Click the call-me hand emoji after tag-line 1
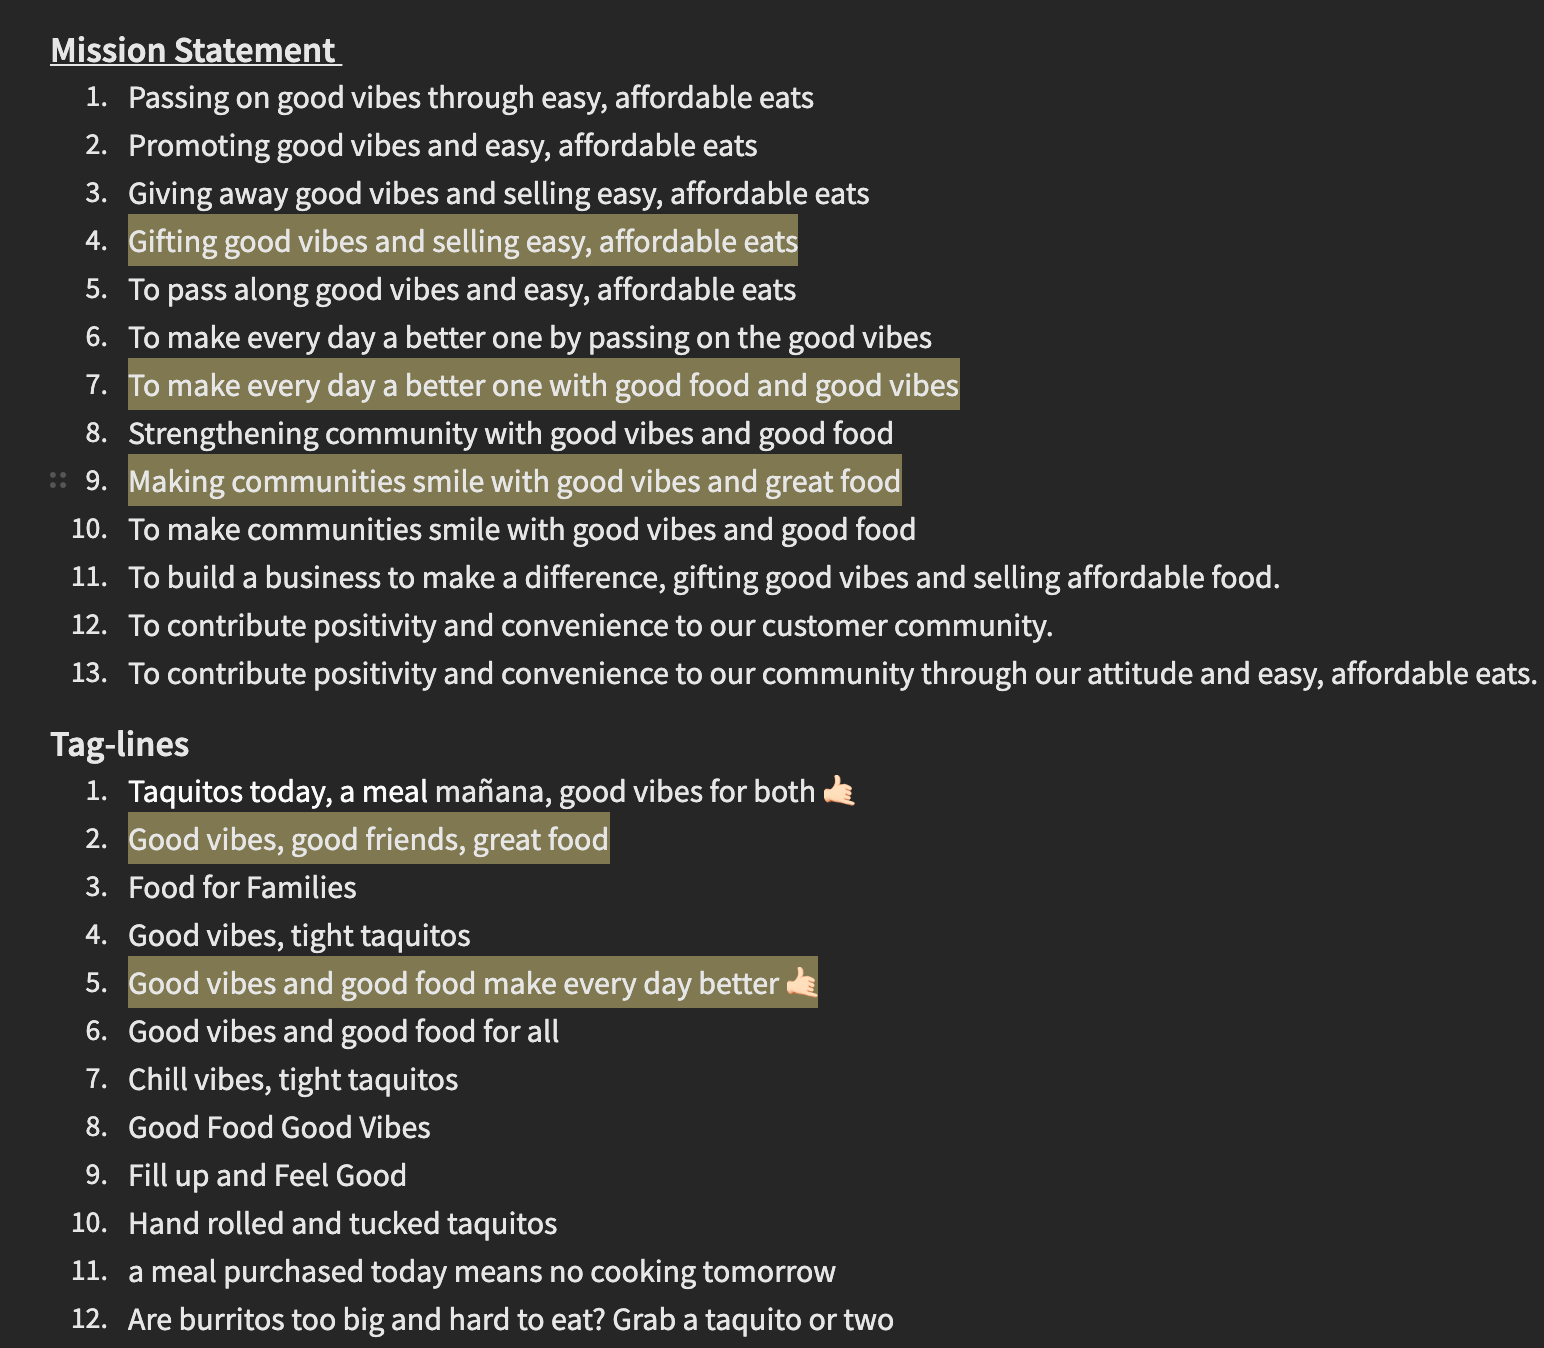The height and width of the screenshot is (1348, 1544). 838,792
